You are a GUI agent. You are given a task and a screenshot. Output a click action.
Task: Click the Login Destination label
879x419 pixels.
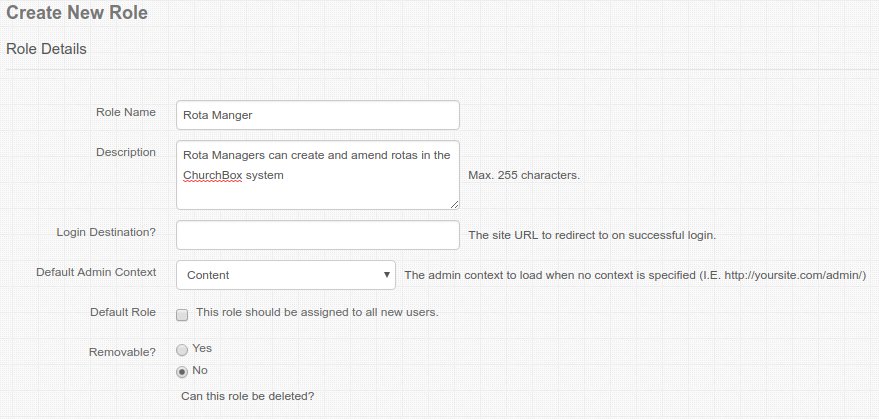106,232
